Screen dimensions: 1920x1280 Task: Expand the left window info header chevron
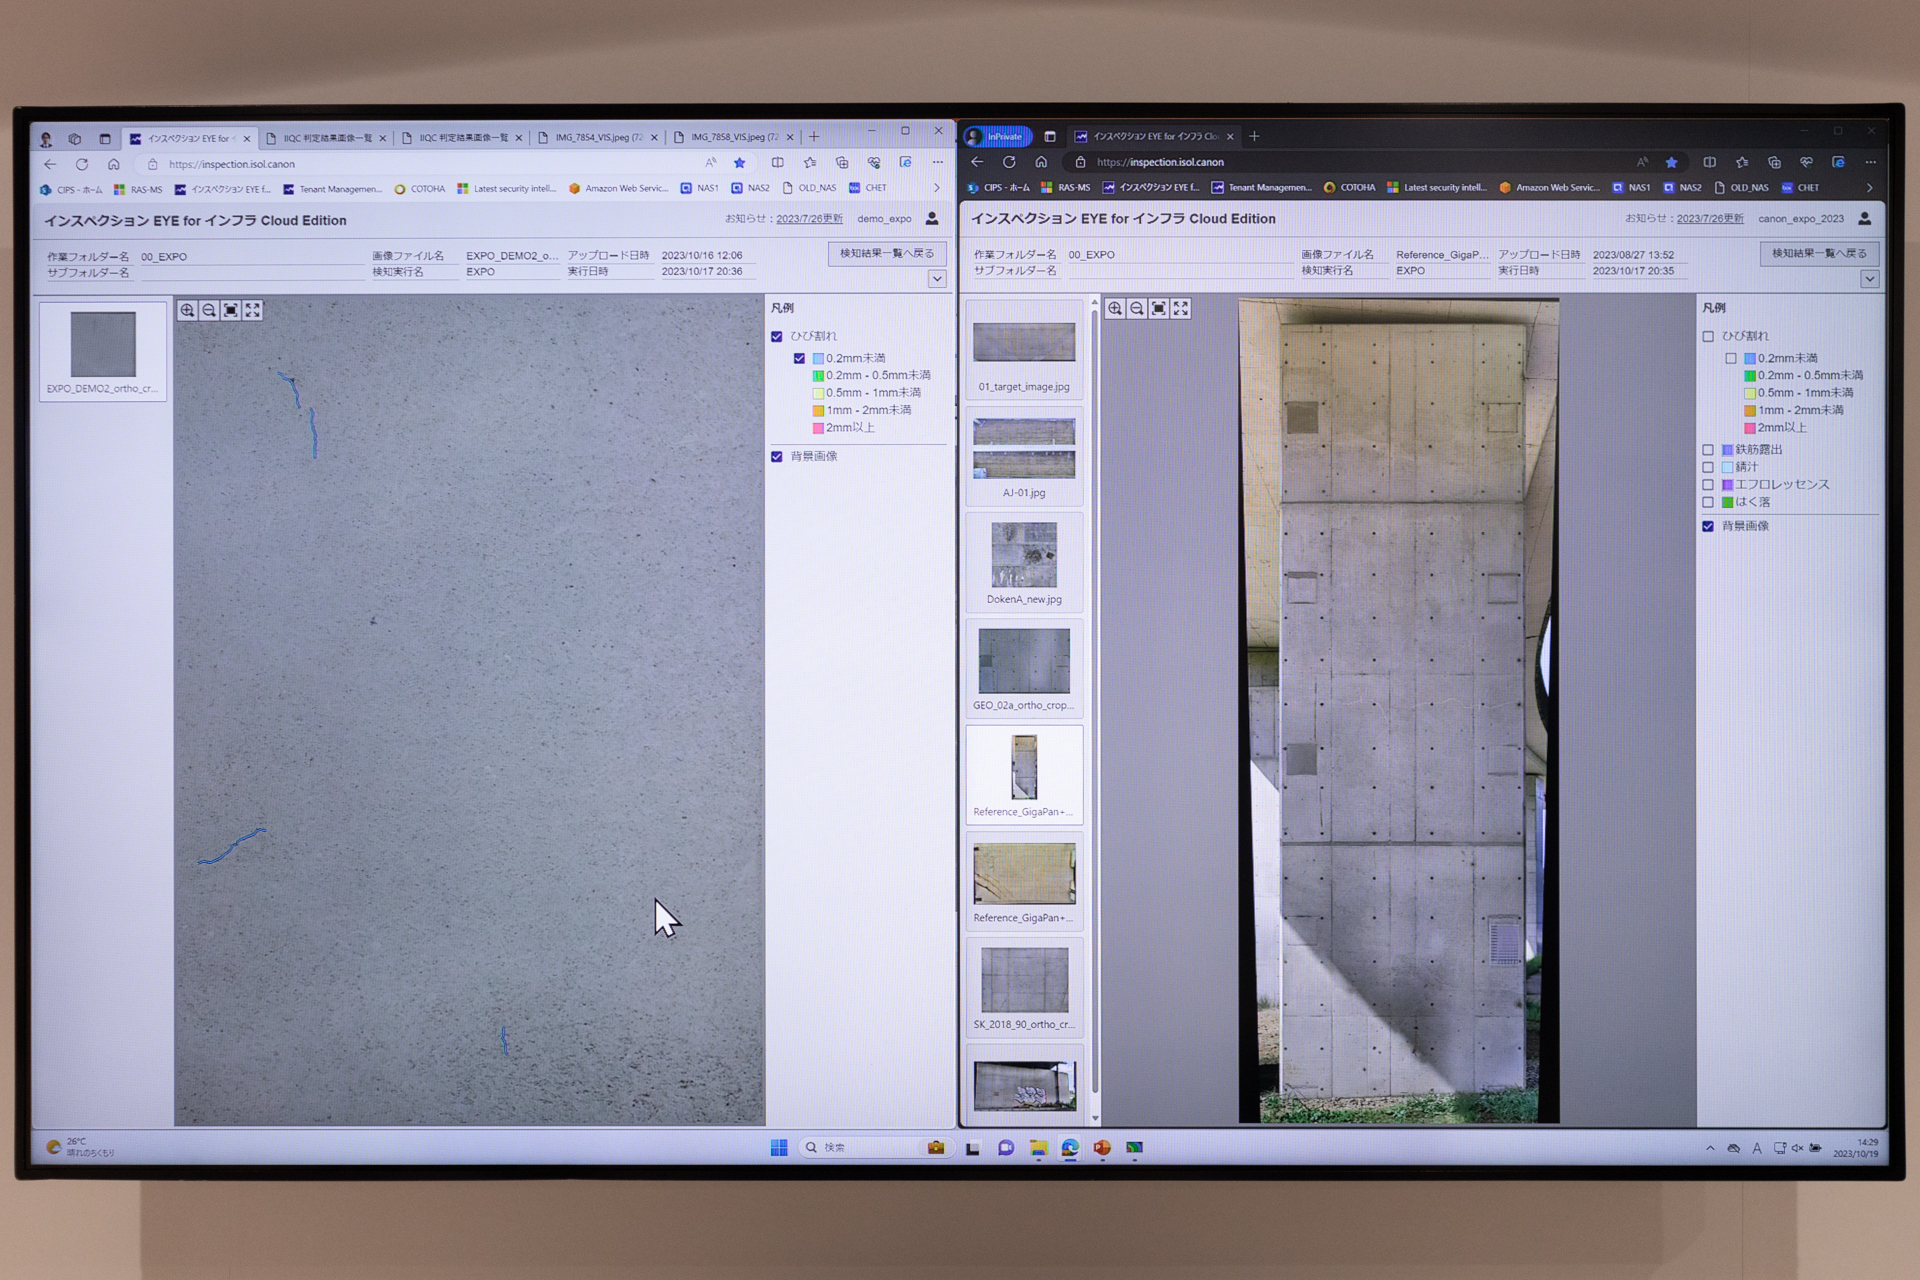pos(937,279)
